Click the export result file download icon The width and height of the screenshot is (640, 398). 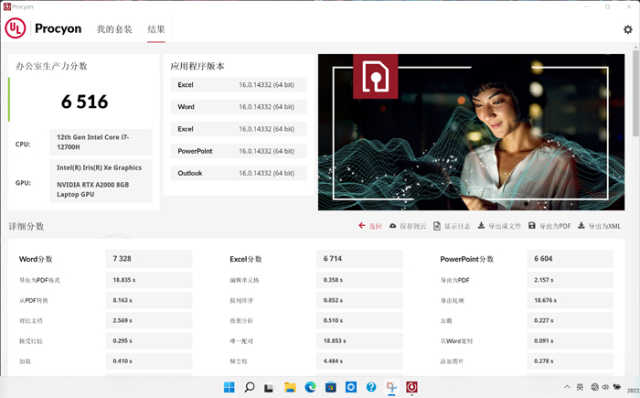[481, 225]
